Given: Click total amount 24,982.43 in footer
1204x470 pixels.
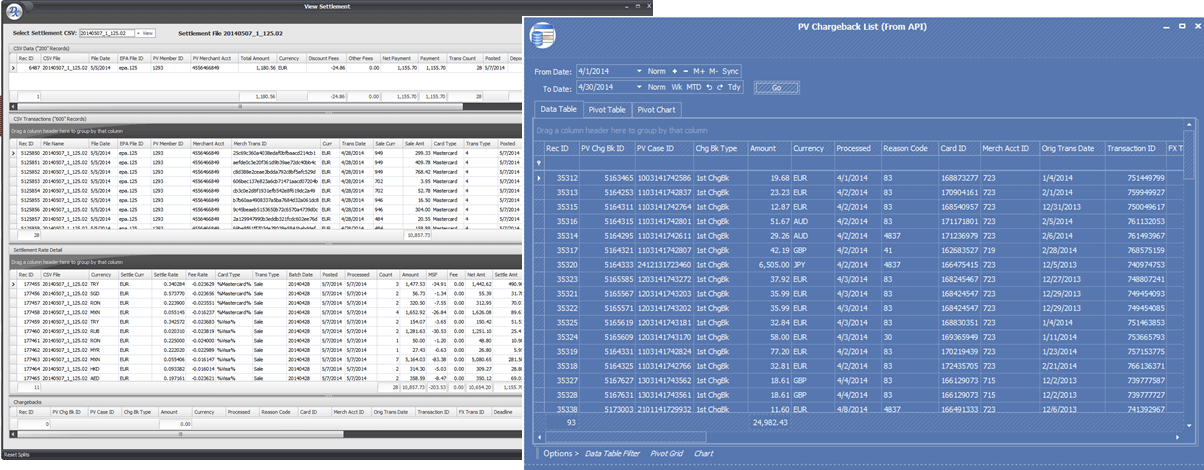Looking at the screenshot, I should click(770, 423).
